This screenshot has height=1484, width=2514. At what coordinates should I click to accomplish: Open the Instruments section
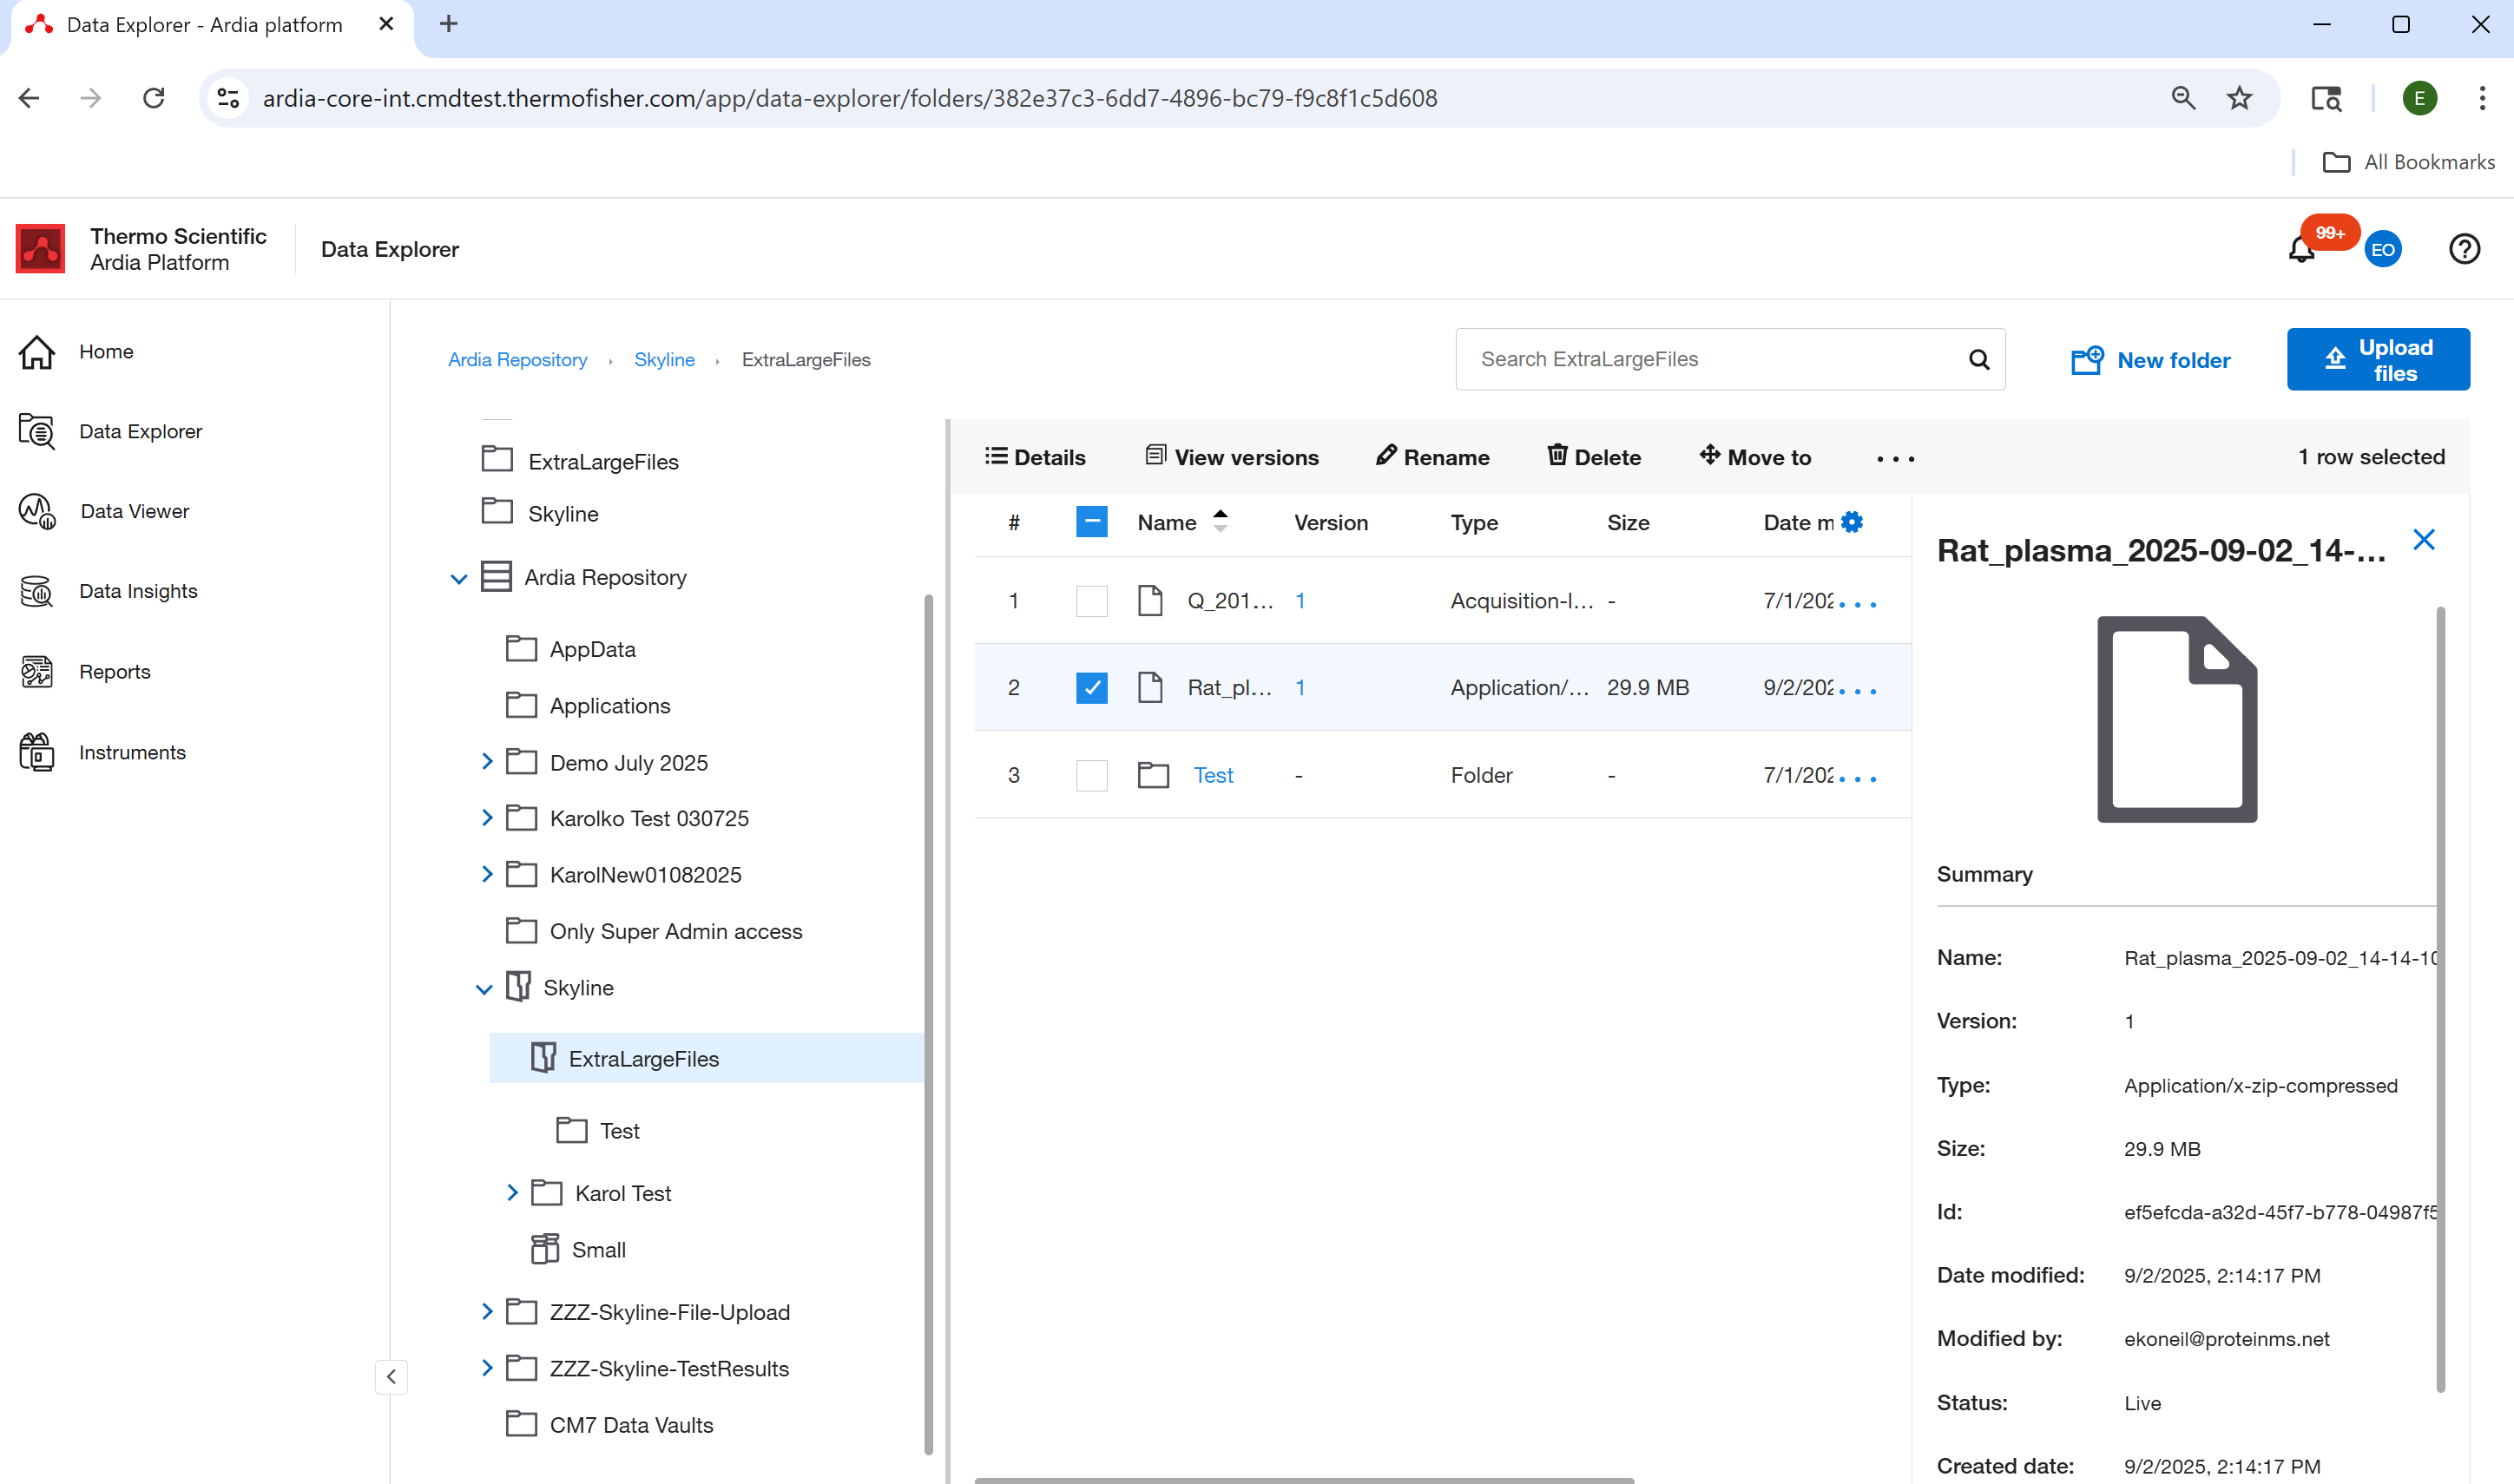coord(132,752)
